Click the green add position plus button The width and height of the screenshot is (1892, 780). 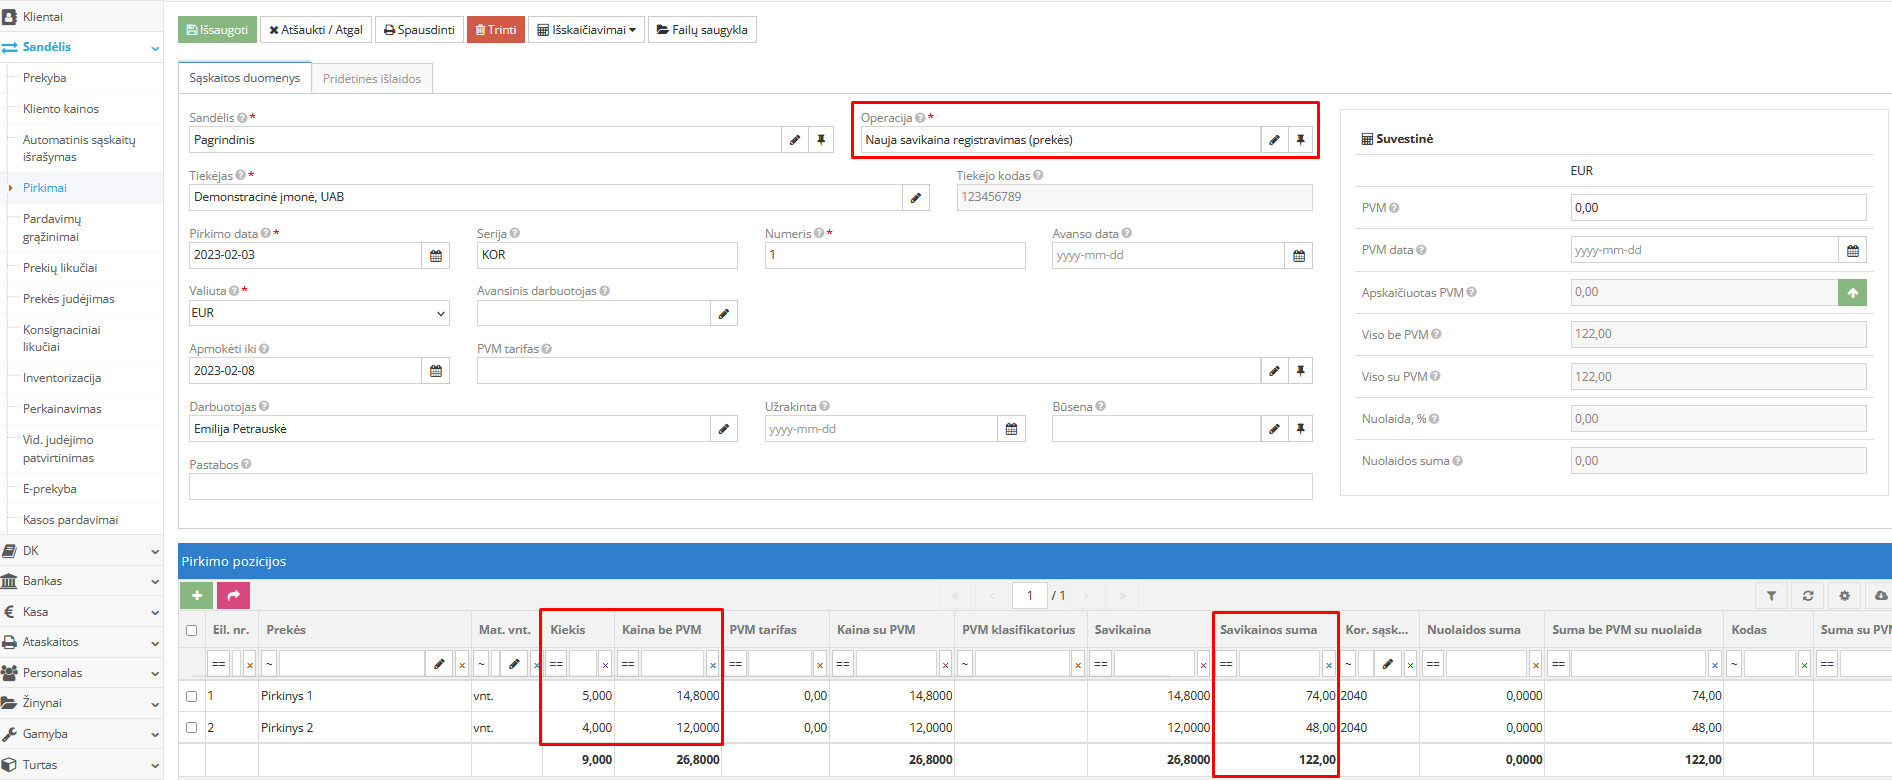click(196, 596)
